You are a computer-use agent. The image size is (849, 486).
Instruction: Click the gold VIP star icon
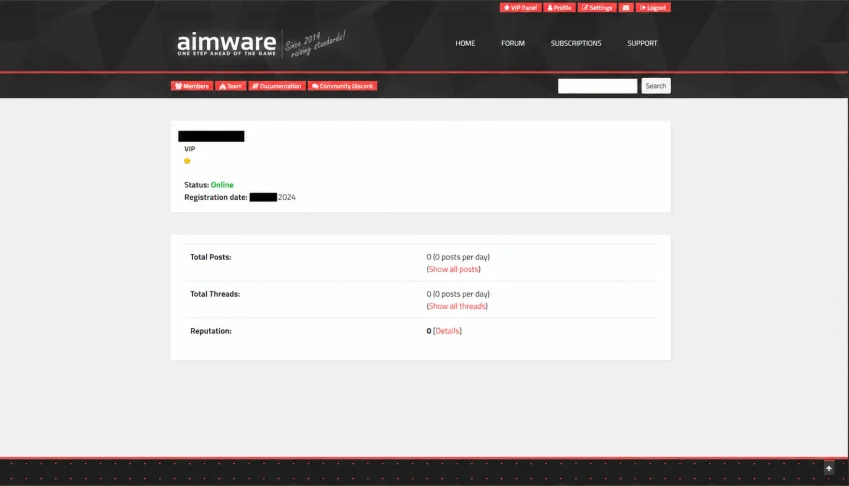point(187,161)
